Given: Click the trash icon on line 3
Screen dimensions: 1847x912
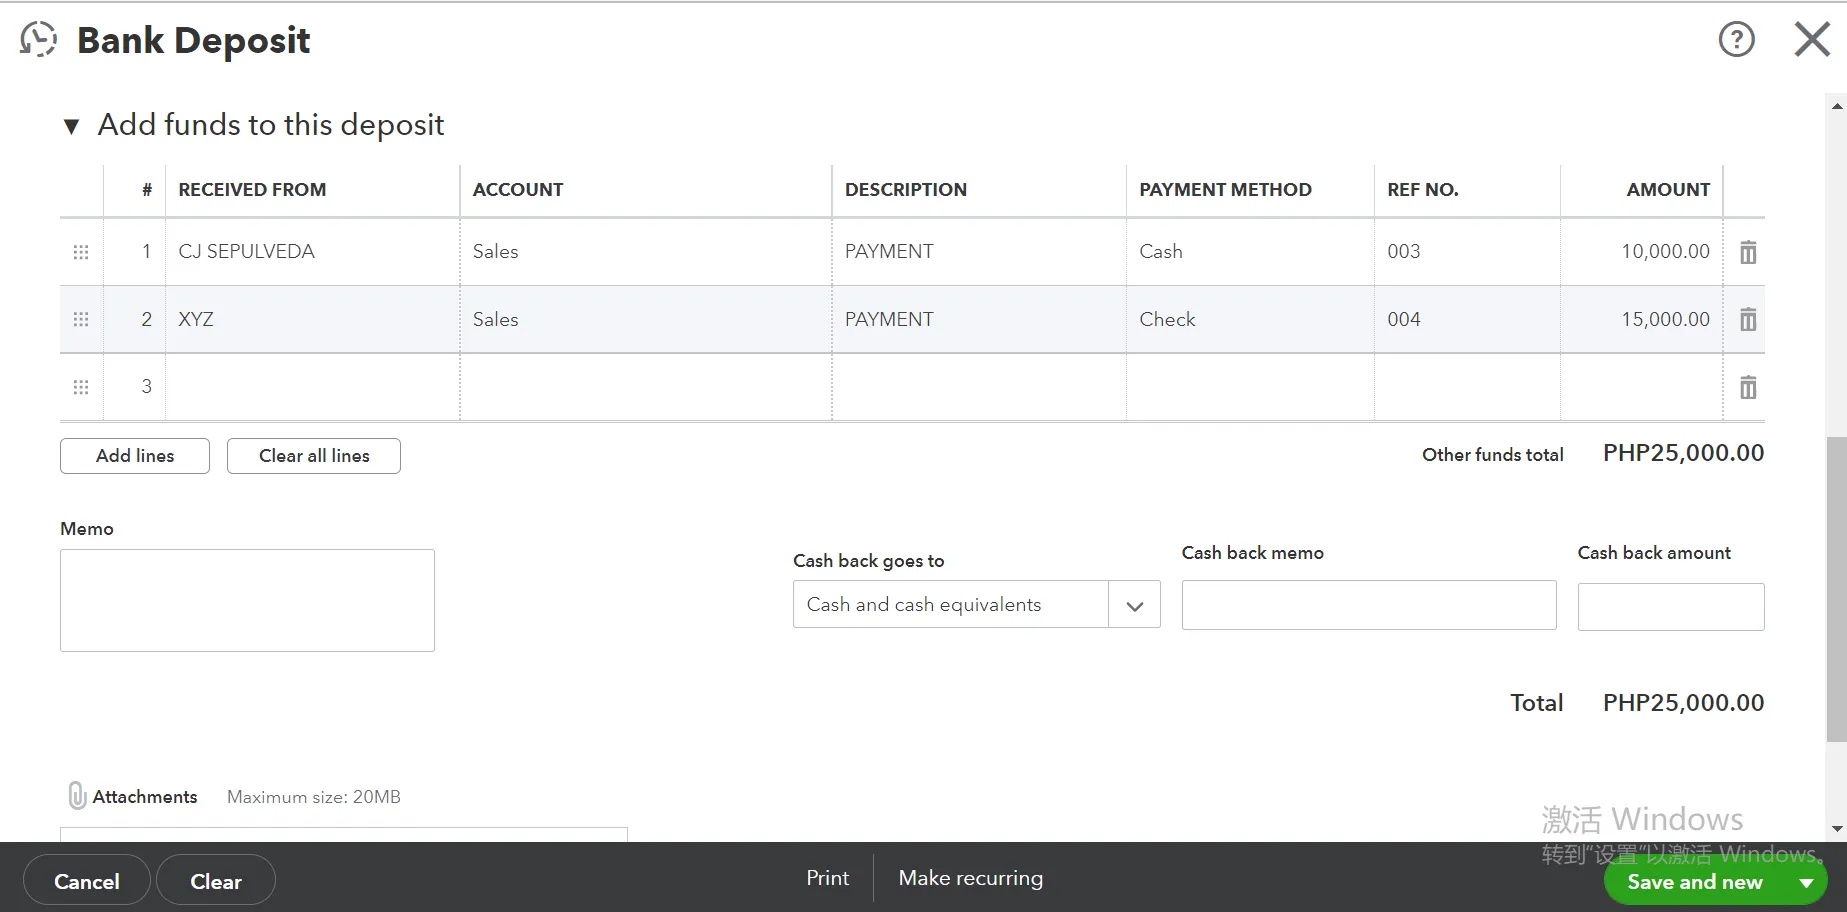Looking at the screenshot, I should coord(1747,387).
